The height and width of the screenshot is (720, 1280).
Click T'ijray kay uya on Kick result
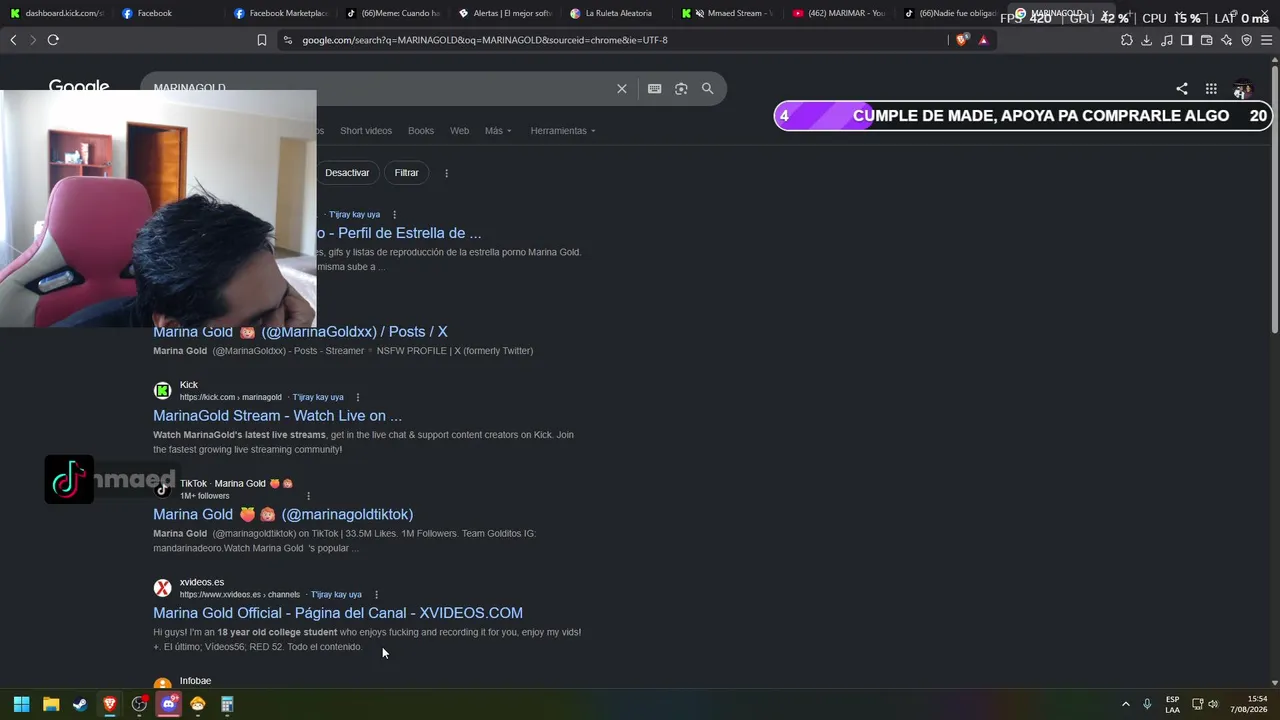click(318, 397)
